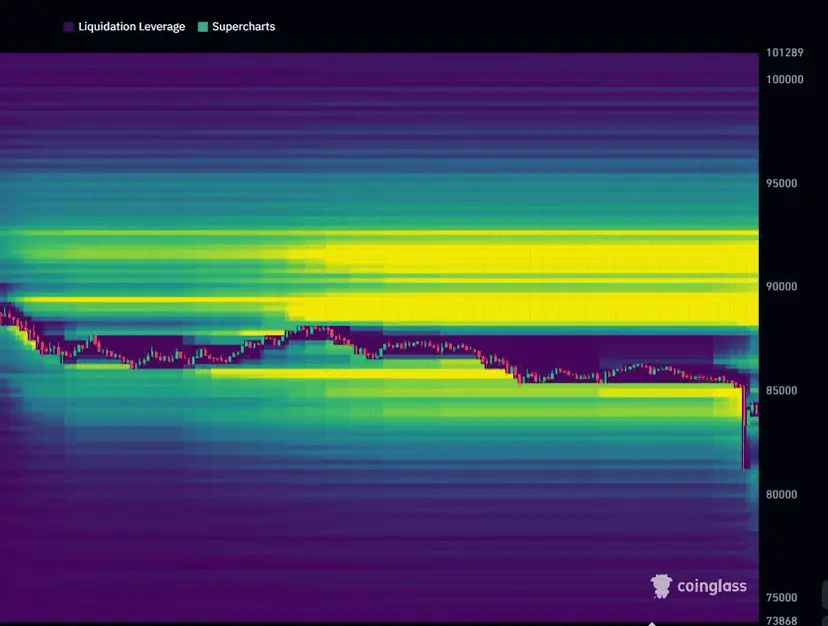Viewport: 828px width, 626px height.
Task: Click the 85000 price axis label
Action: (x=782, y=390)
